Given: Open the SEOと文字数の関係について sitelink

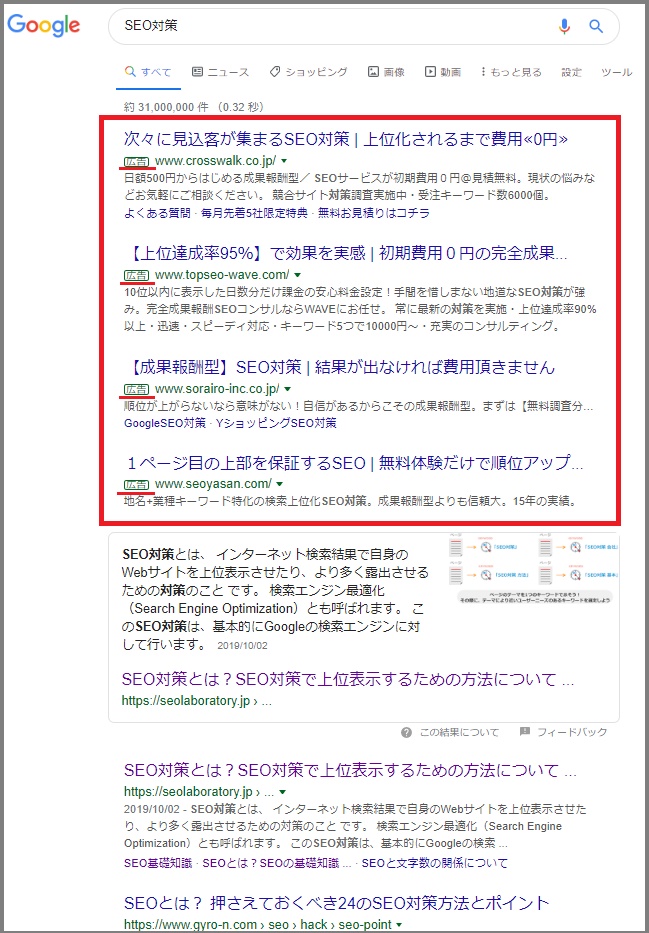Looking at the screenshot, I should pyautogui.click(x=435, y=862).
